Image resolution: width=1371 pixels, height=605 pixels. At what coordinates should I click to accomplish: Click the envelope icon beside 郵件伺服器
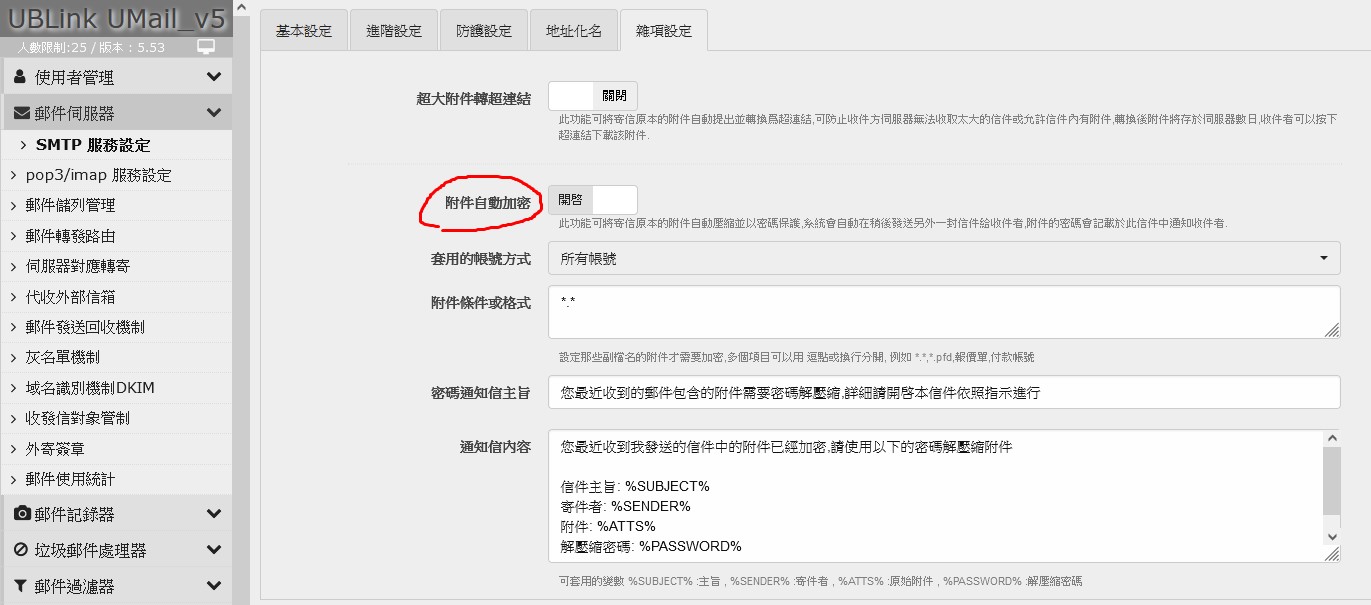click(x=21, y=113)
